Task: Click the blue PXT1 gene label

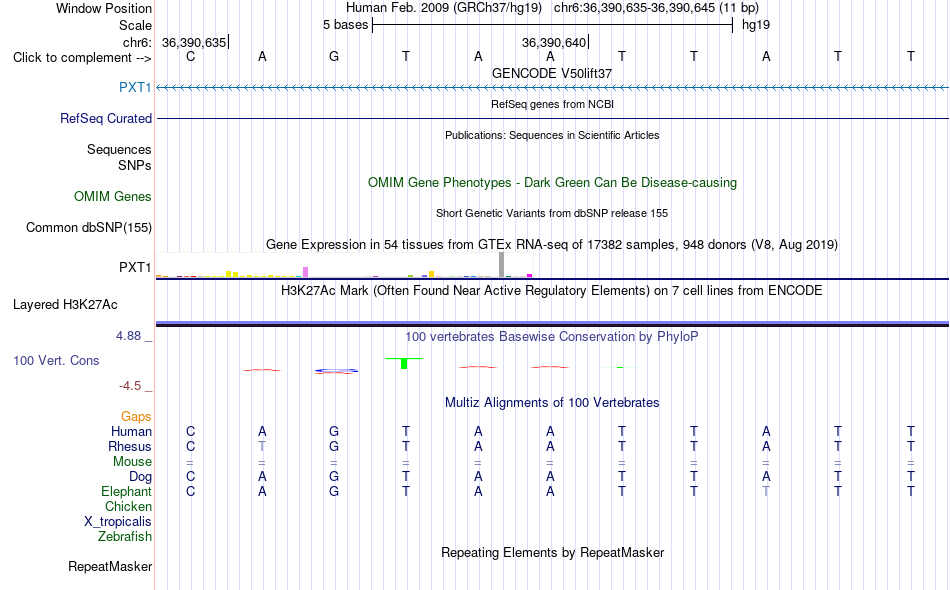Action: pyautogui.click(x=135, y=87)
